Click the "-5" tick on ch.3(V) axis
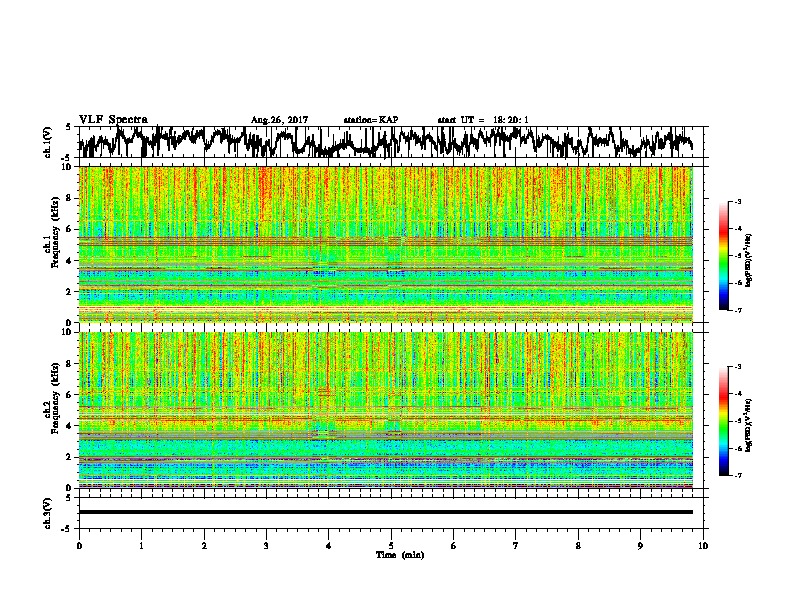The height and width of the screenshot is (612, 792). click(67, 529)
